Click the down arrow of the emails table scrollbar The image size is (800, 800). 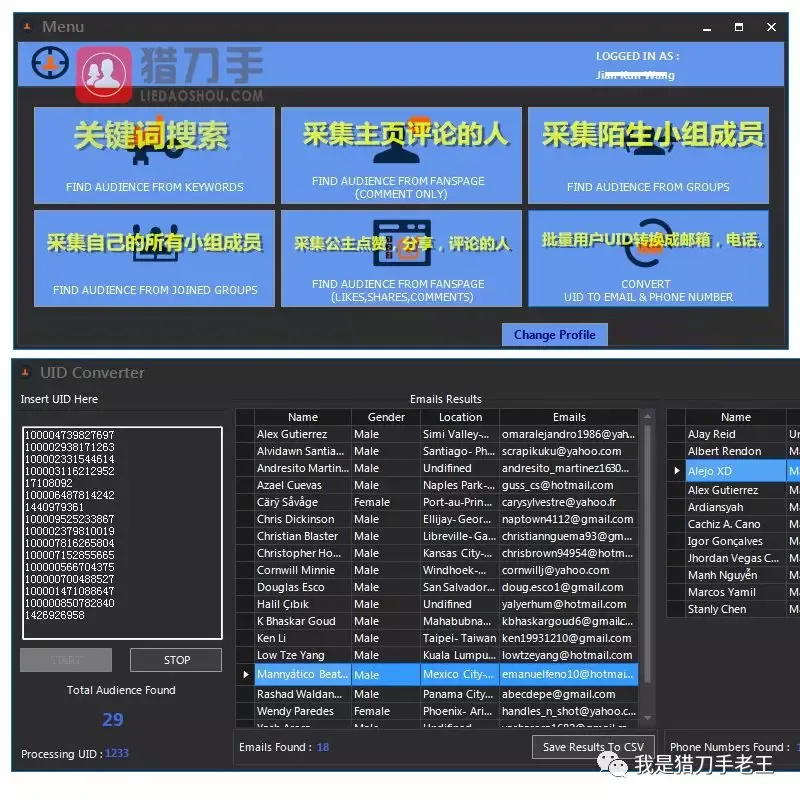[x=647, y=718]
